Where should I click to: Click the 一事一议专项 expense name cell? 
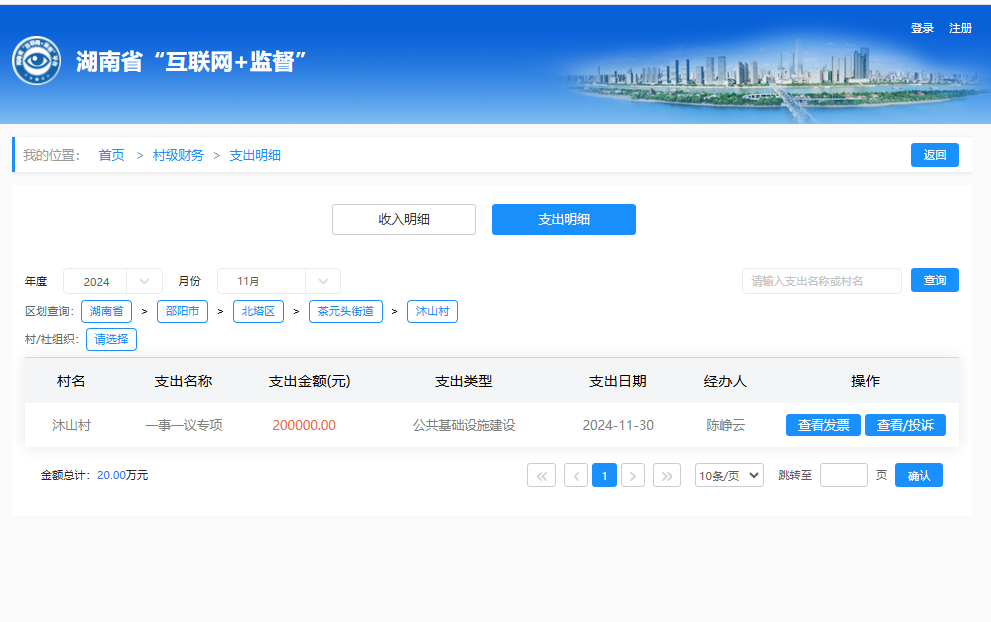183,425
